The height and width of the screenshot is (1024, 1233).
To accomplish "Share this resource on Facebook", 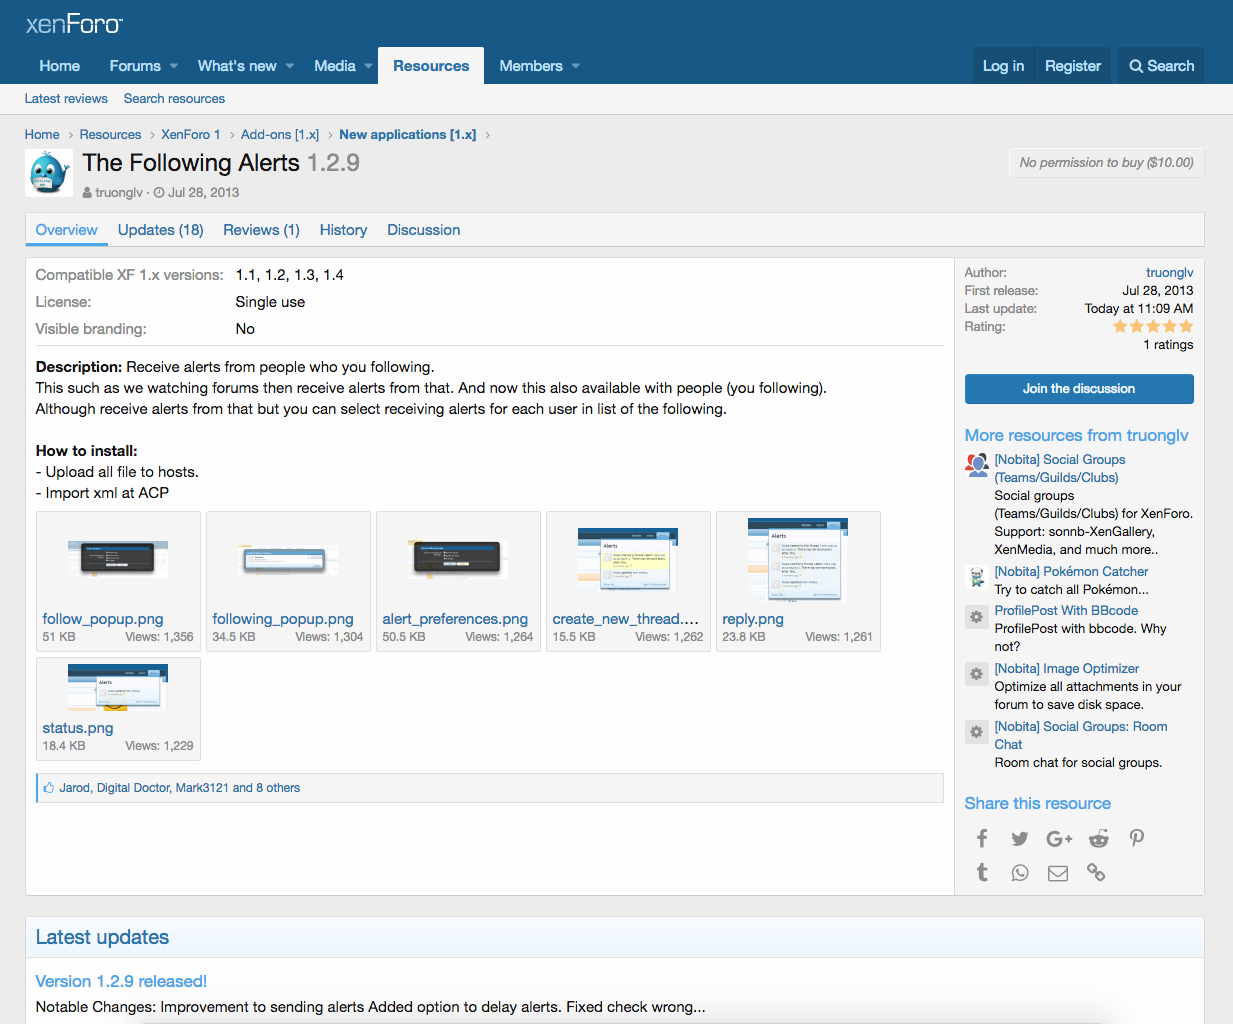I will pos(982,839).
